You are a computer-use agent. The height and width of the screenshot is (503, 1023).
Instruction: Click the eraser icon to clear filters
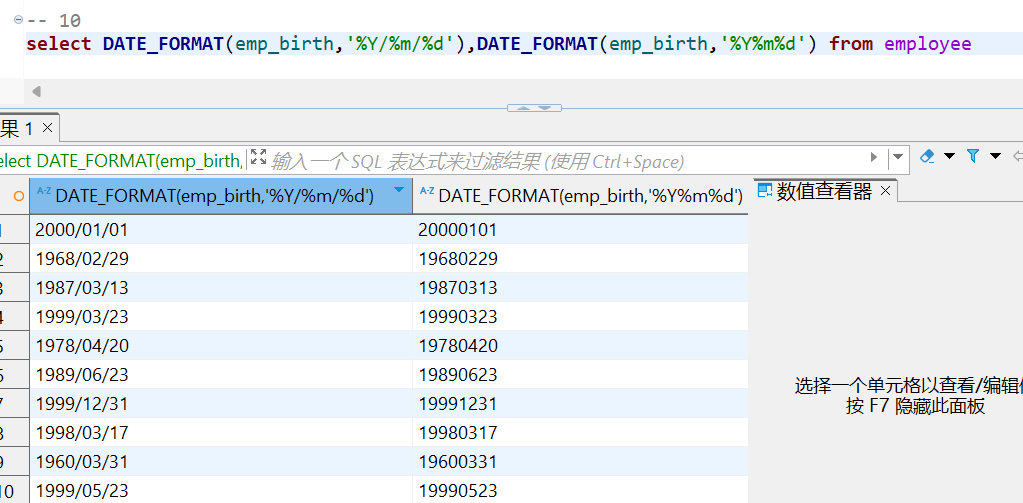tap(927, 156)
